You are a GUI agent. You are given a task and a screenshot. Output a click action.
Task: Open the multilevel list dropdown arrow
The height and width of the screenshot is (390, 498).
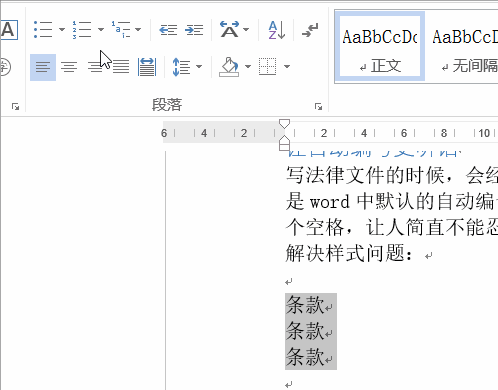[138, 30]
